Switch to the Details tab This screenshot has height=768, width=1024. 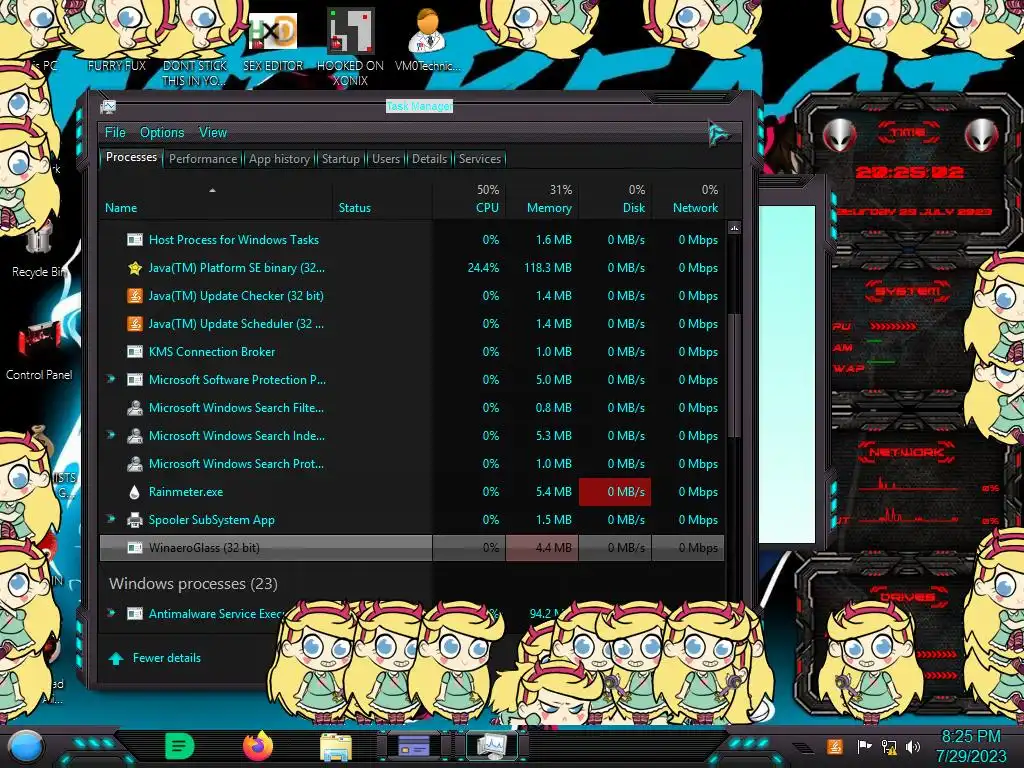429,159
